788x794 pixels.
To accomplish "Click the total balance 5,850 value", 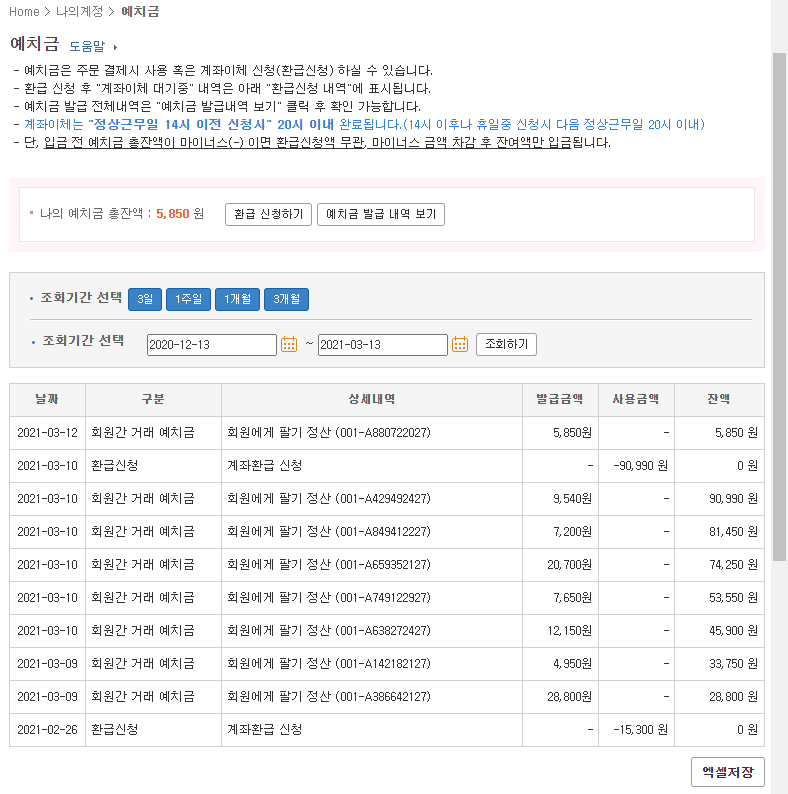I will tap(173, 214).
